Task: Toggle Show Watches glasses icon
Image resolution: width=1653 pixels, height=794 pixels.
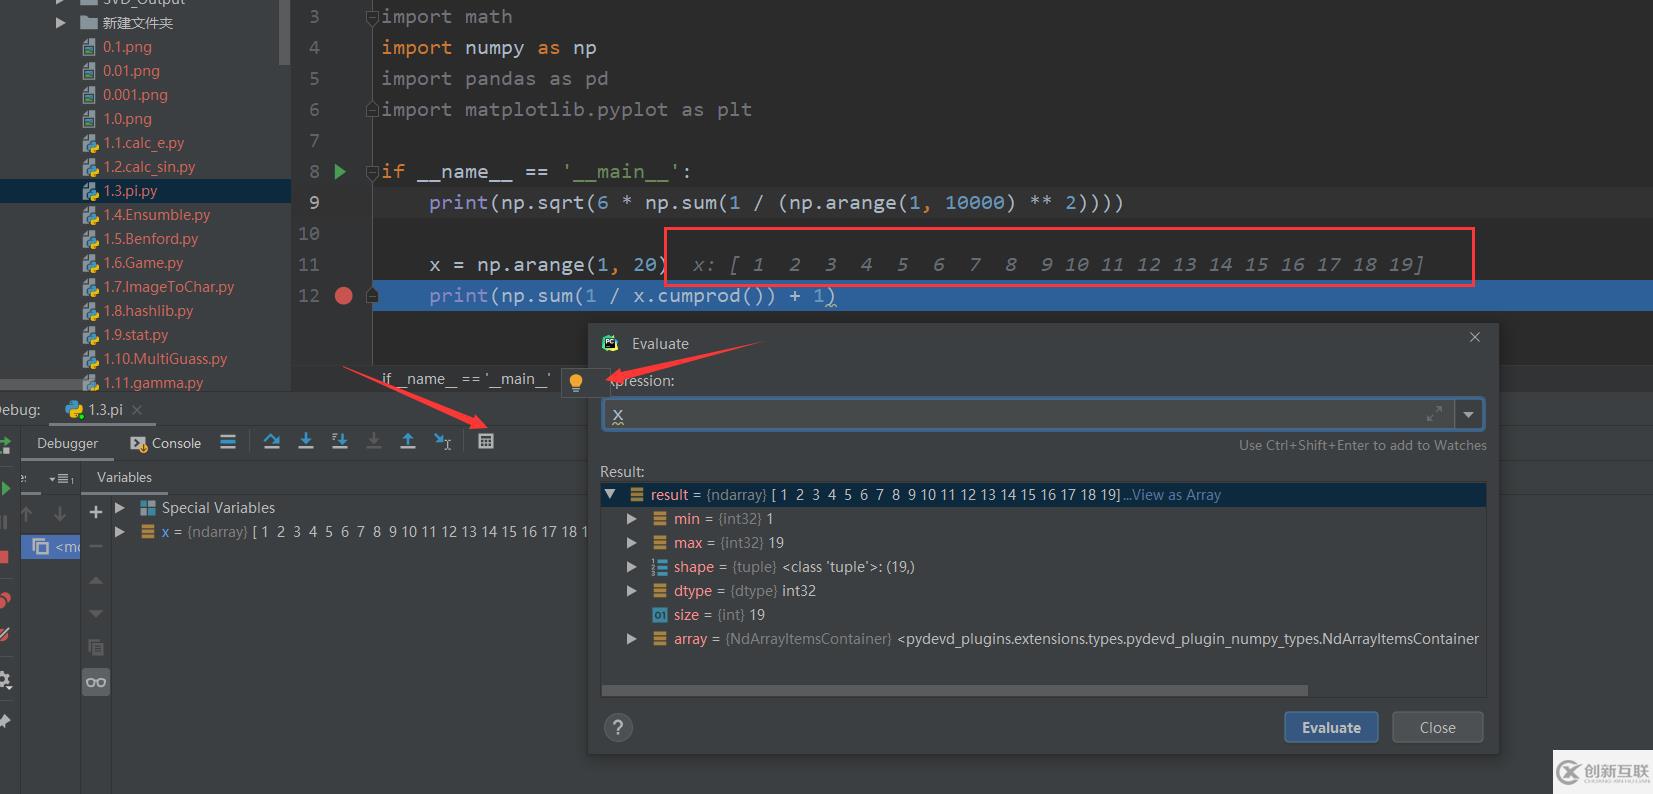Action: coord(96,682)
